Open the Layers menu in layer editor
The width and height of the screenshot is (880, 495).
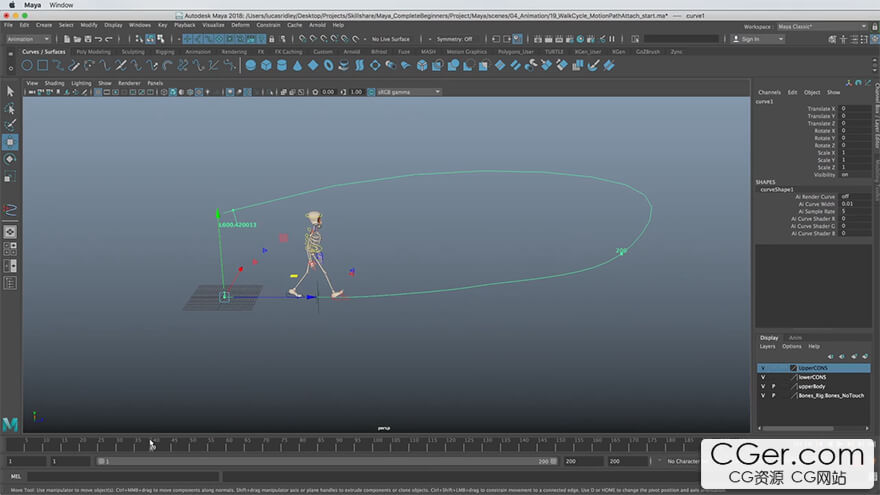767,346
